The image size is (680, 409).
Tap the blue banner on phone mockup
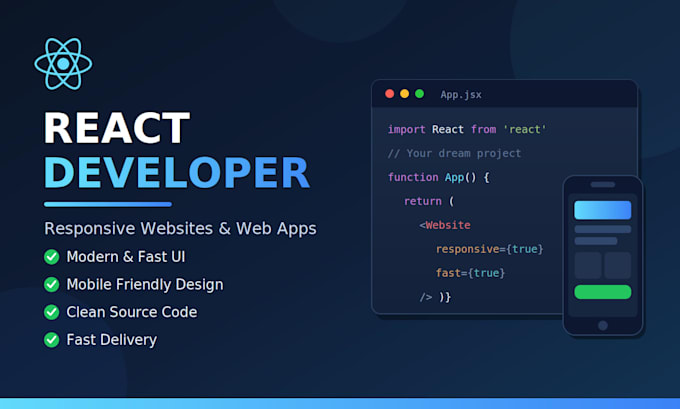point(603,210)
